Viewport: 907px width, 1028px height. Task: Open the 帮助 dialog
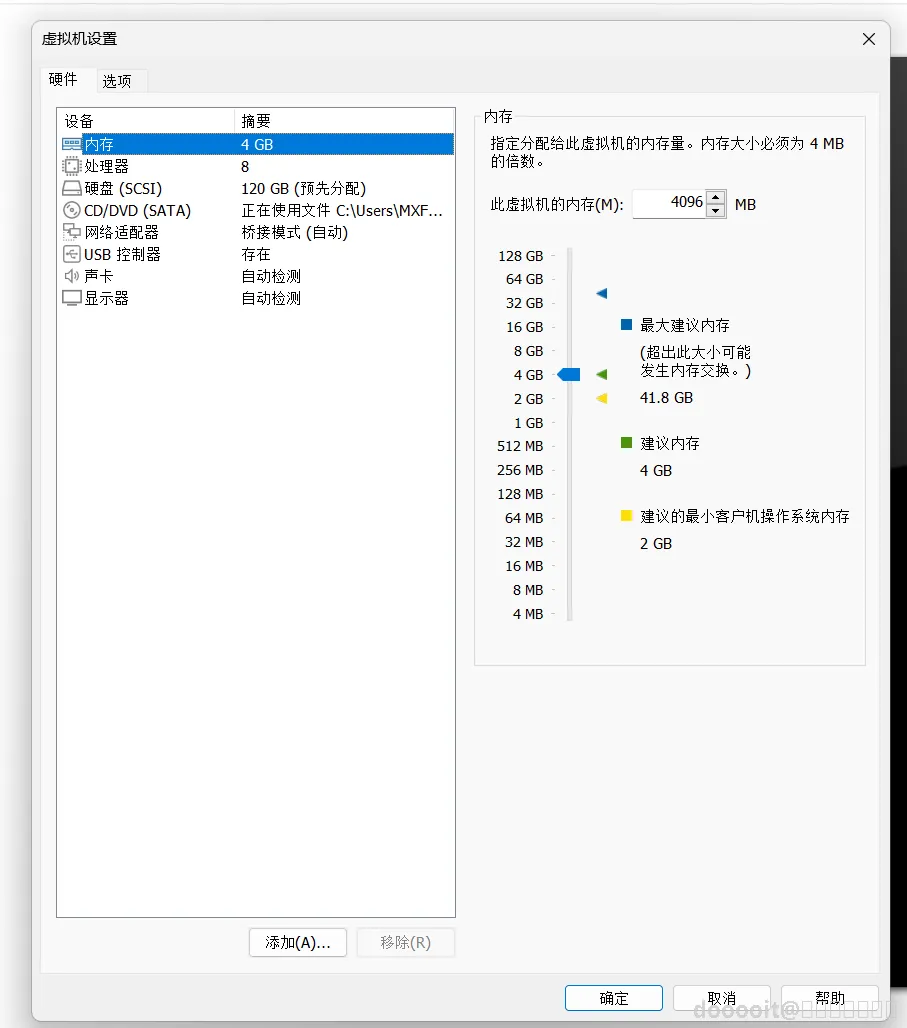click(829, 997)
